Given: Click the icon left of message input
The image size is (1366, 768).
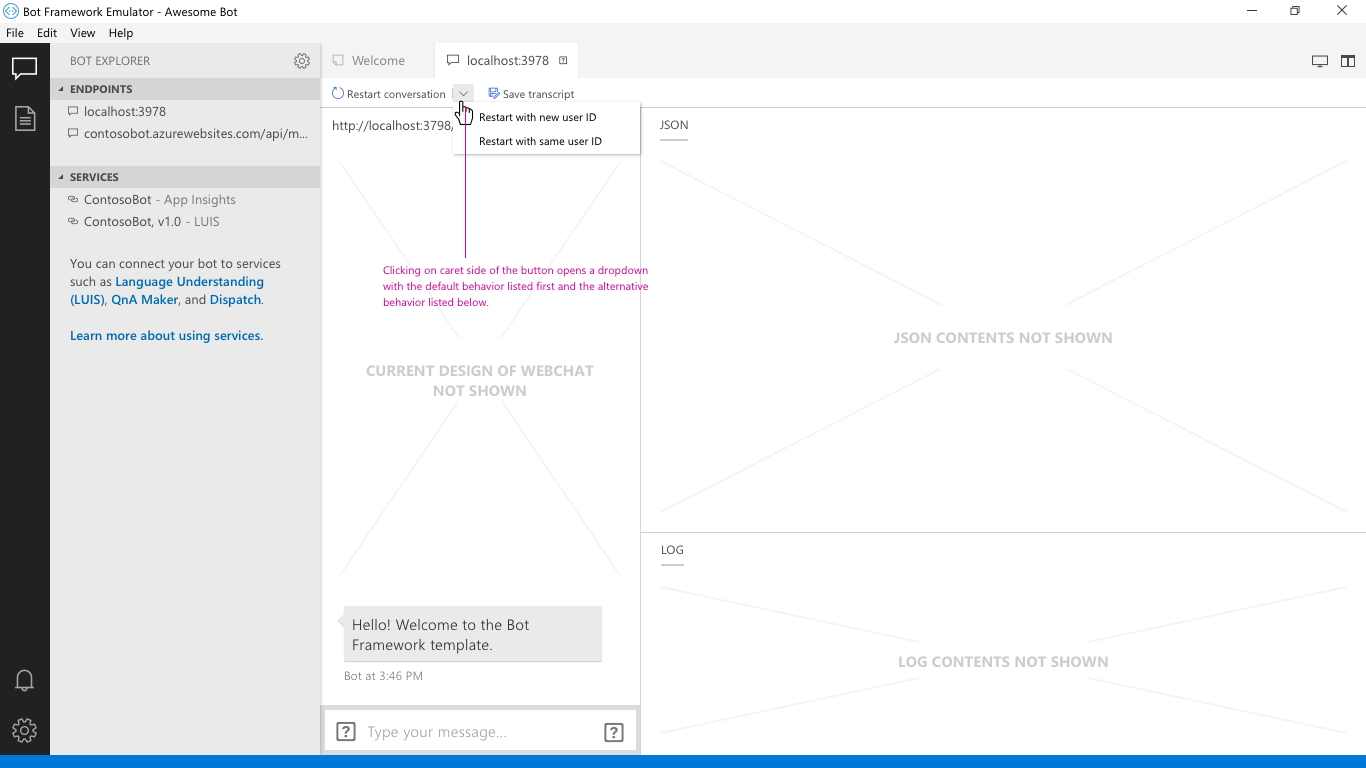Looking at the screenshot, I should (346, 732).
